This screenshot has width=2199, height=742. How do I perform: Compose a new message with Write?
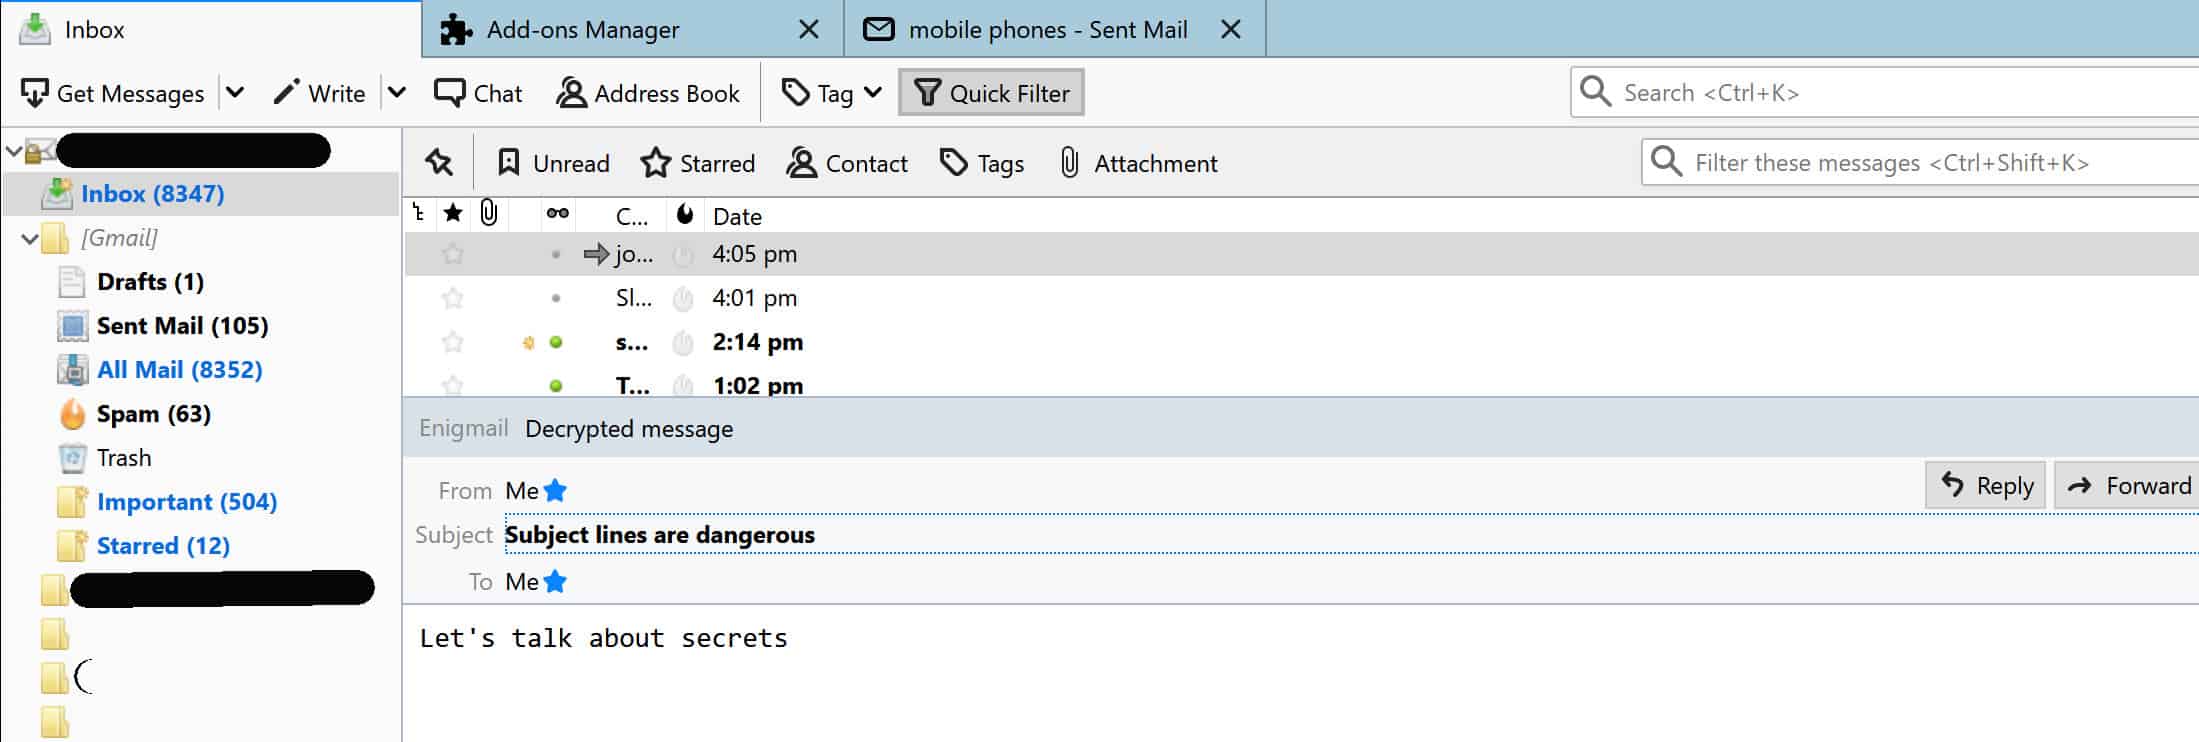coord(320,93)
